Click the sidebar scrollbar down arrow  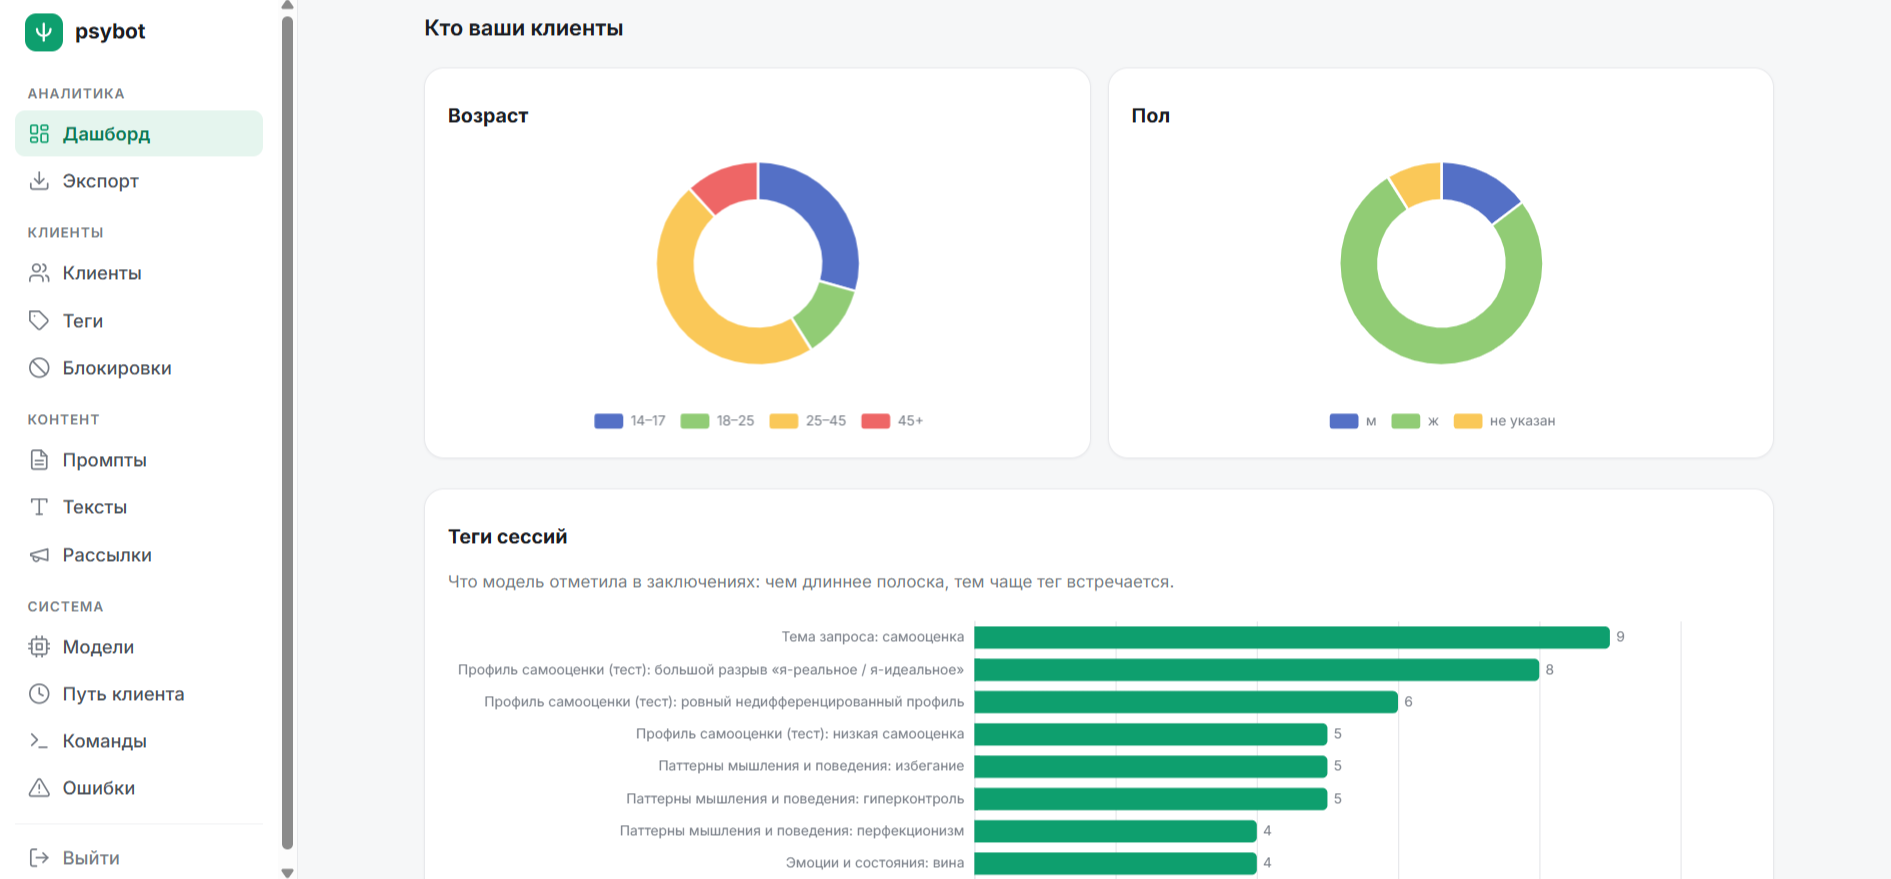tap(288, 873)
